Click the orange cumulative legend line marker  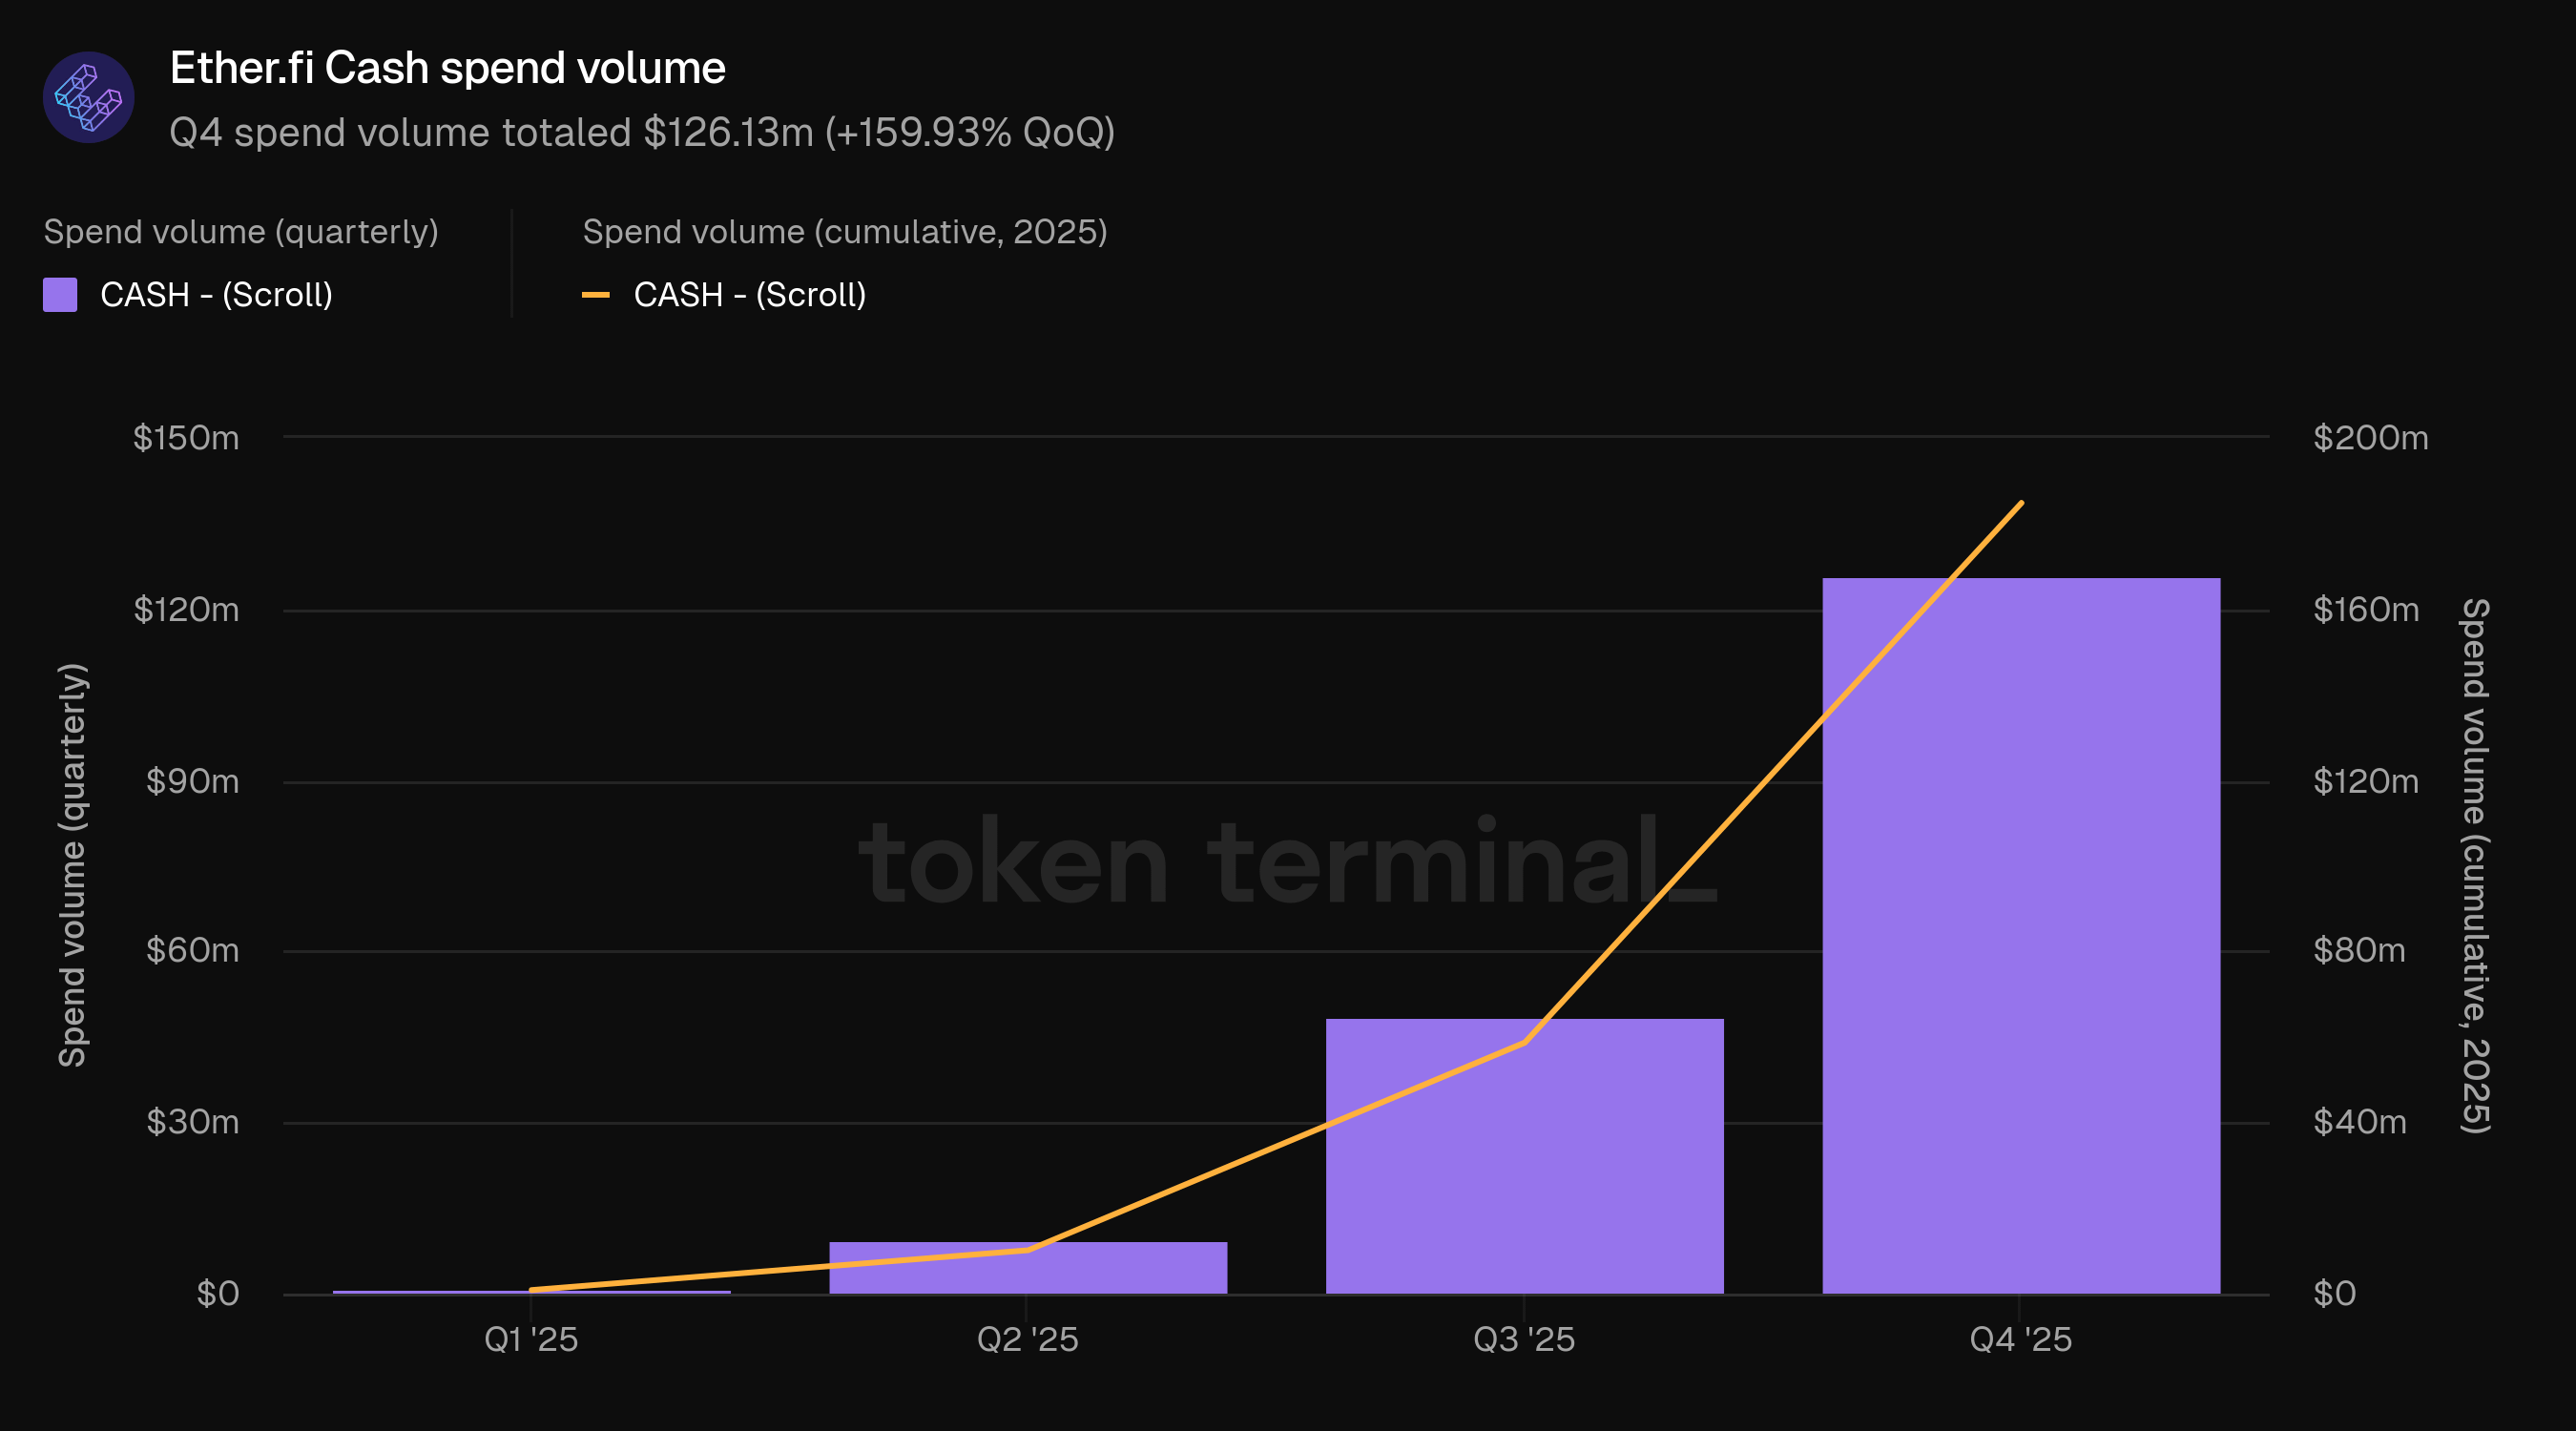(x=596, y=295)
